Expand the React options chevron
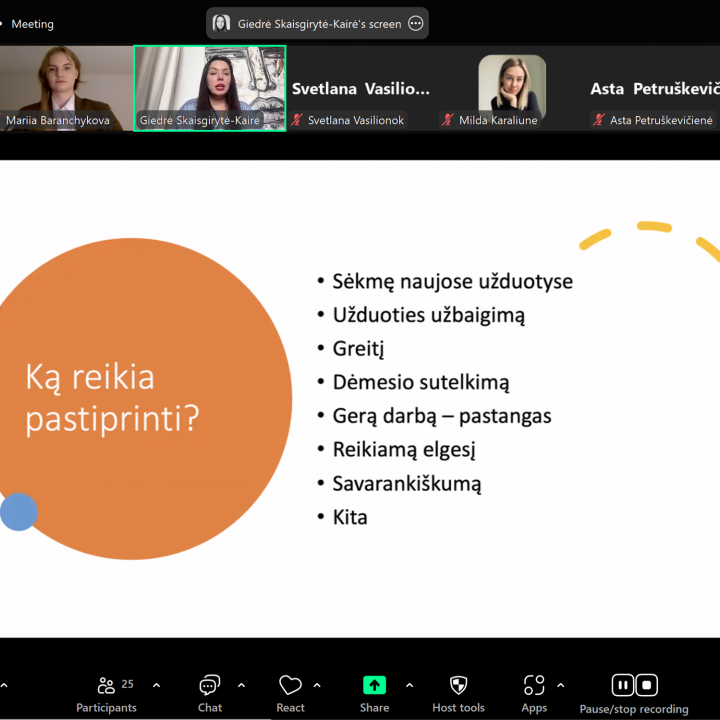Viewport: 720px width, 720px height. point(317,686)
